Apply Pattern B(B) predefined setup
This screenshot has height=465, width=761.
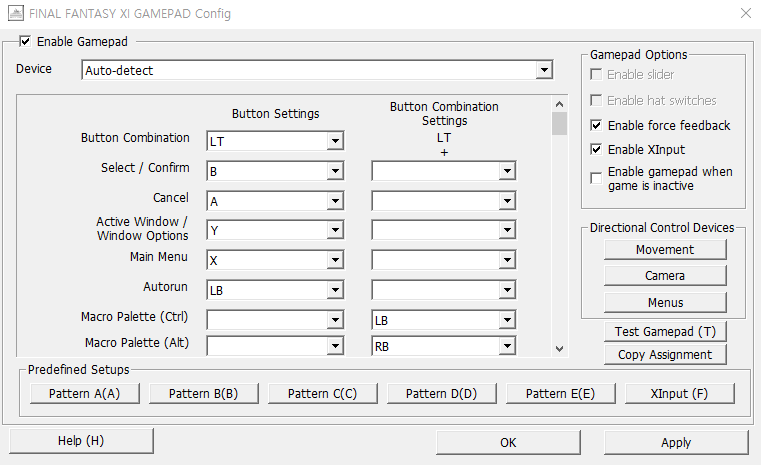click(203, 393)
